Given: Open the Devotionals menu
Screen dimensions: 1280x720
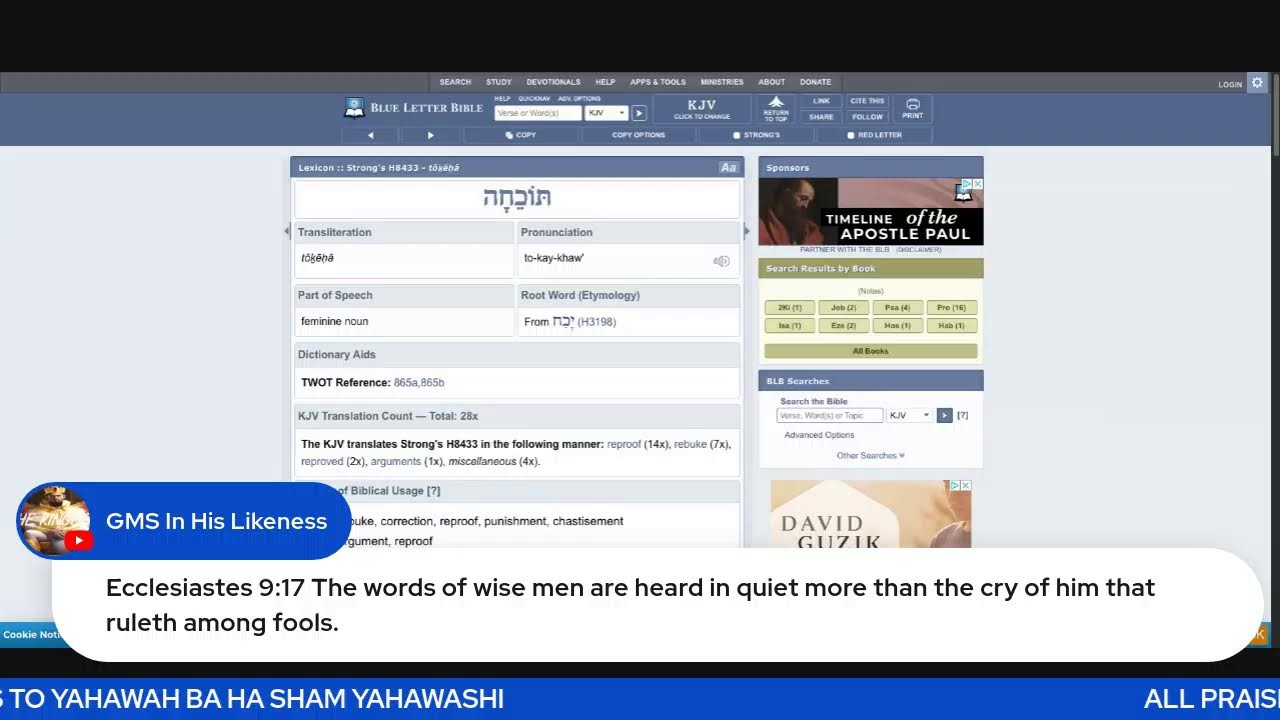Looking at the screenshot, I should pyautogui.click(x=553, y=82).
